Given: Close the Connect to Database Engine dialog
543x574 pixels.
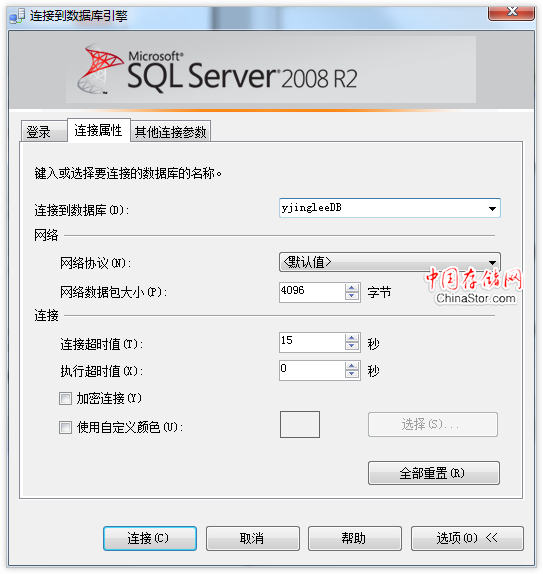Looking at the screenshot, I should point(512,12).
